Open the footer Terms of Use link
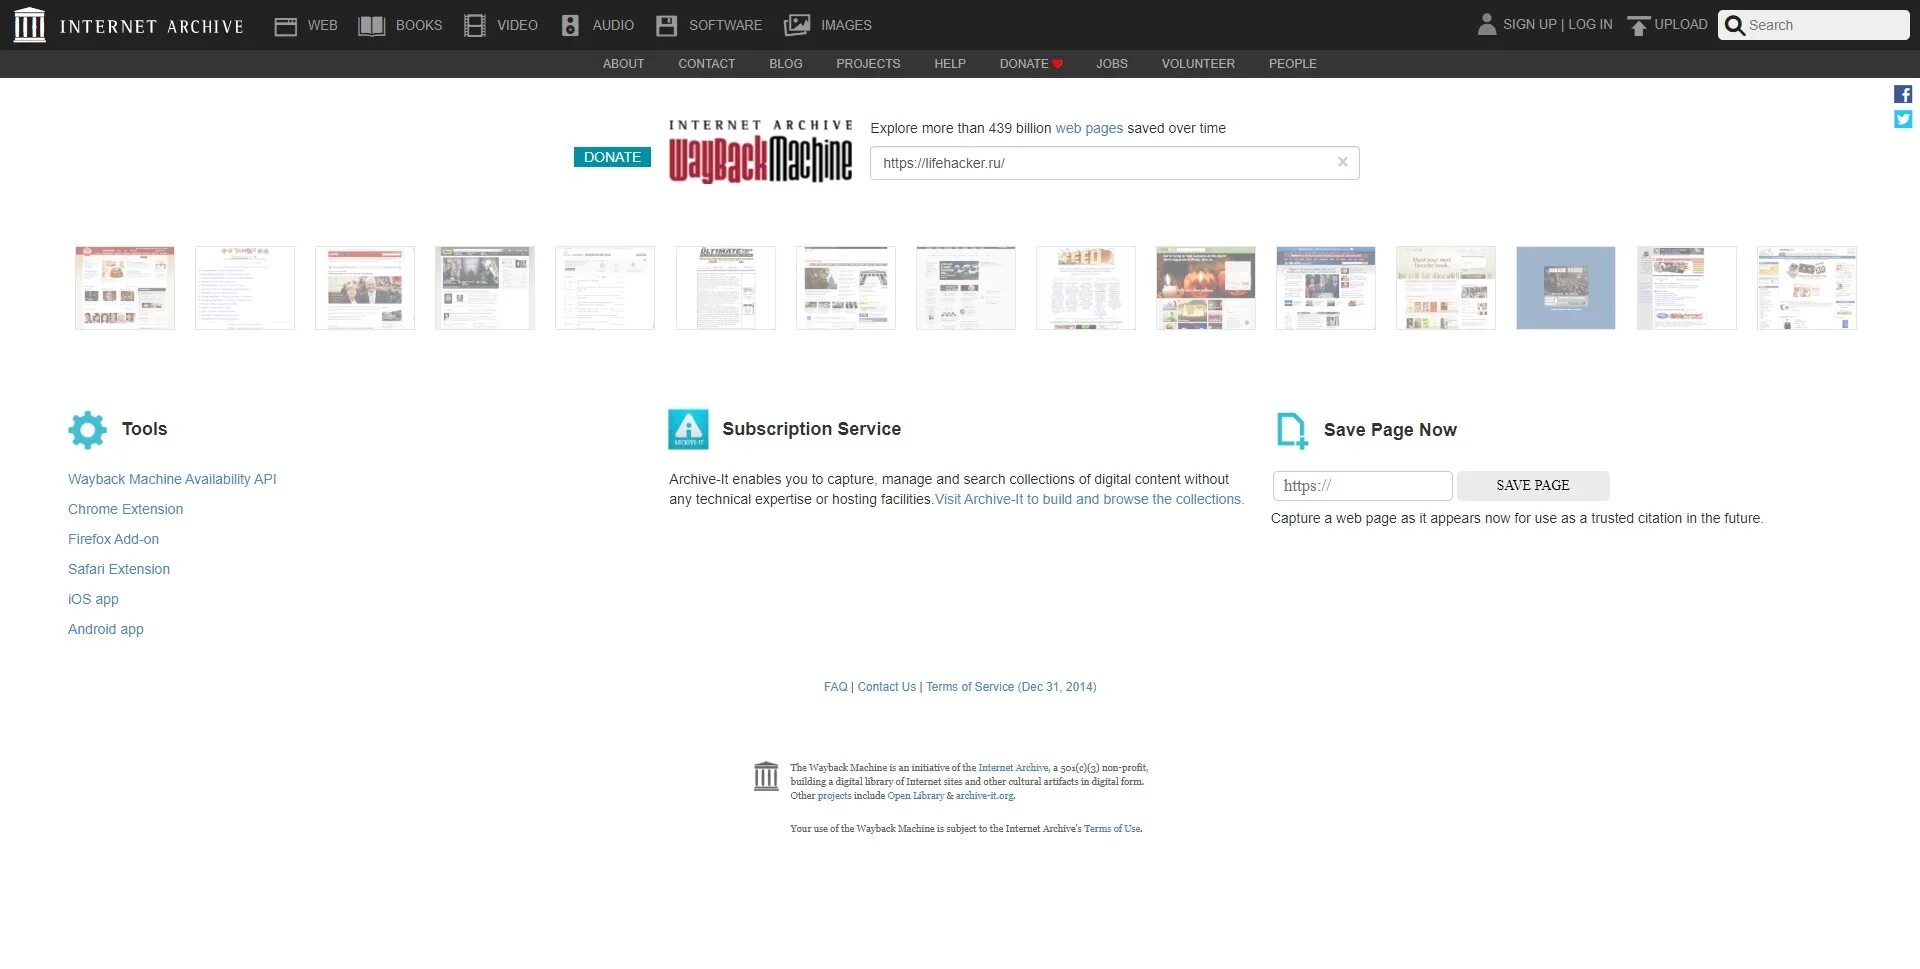1920x969 pixels. tap(1112, 829)
